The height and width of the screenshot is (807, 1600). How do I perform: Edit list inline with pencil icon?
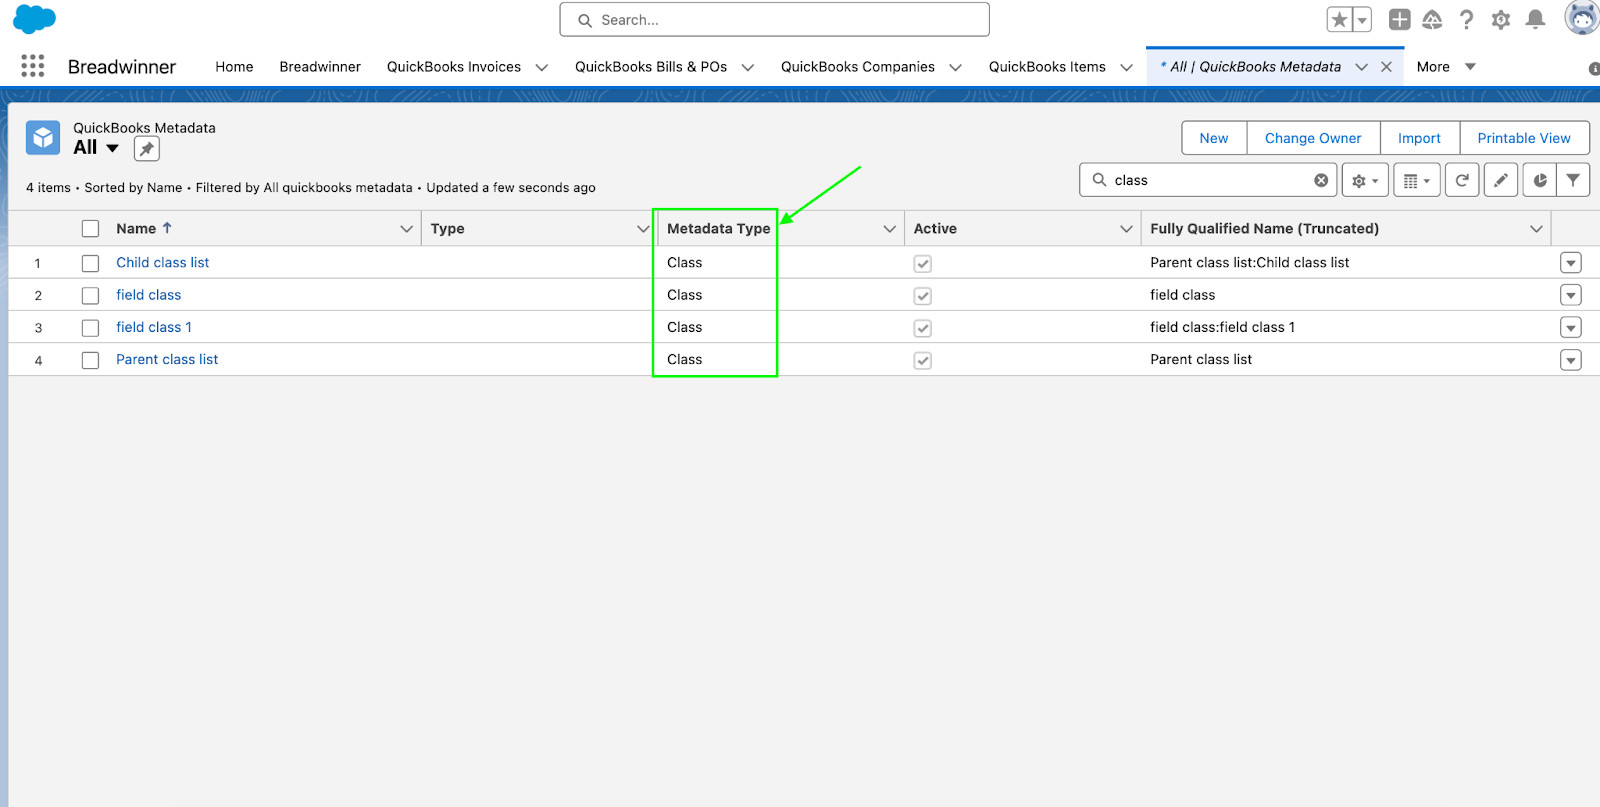pos(1501,180)
